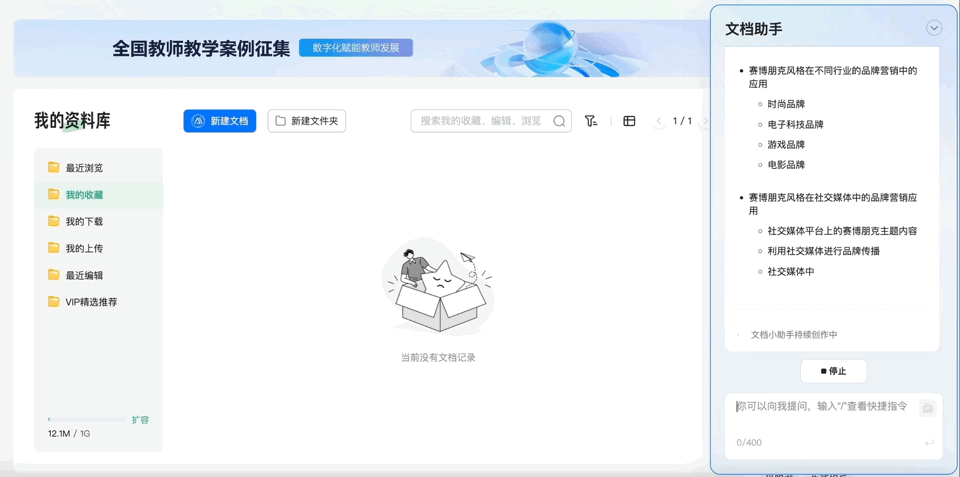The image size is (960, 477).
Task: Go to previous page arrow
Action: [x=659, y=121]
